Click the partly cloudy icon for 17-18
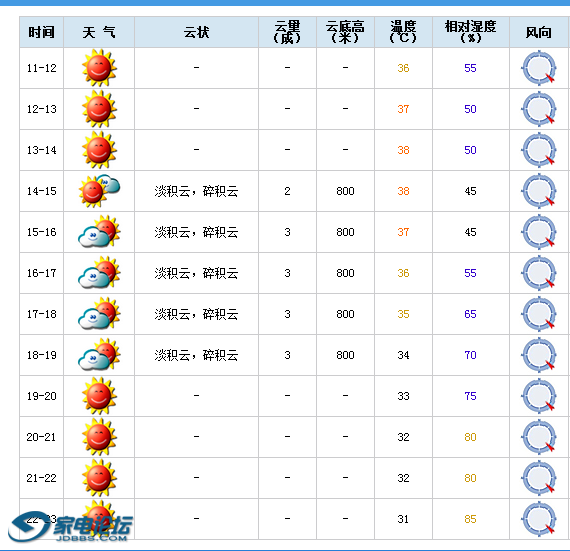The width and height of the screenshot is (570, 551). pyautogui.click(x=99, y=314)
